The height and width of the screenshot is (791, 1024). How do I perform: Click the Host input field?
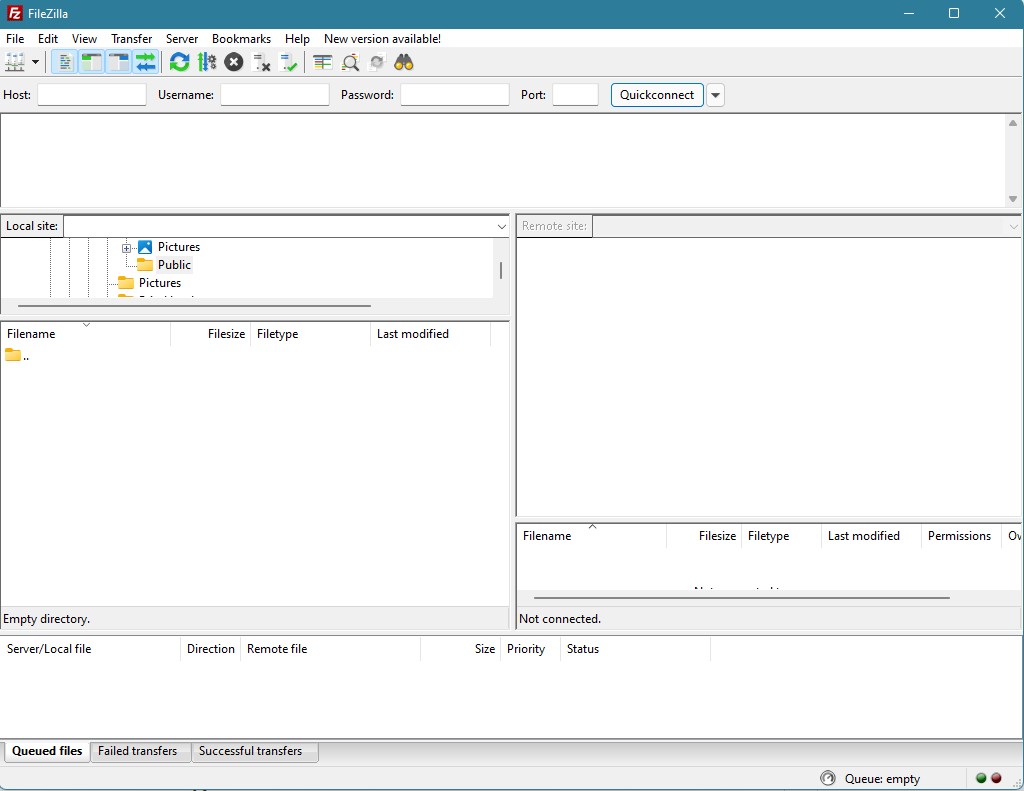click(91, 95)
